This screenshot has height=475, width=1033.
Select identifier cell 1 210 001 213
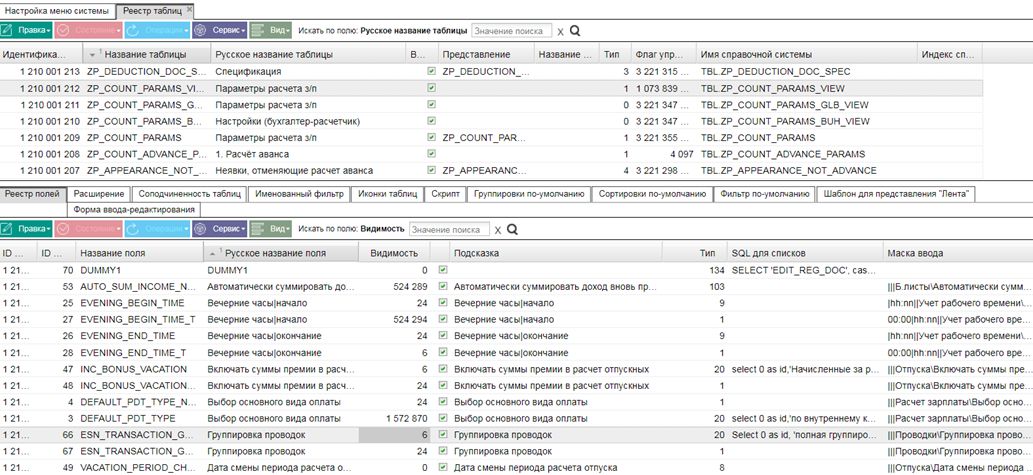[x=41, y=71]
